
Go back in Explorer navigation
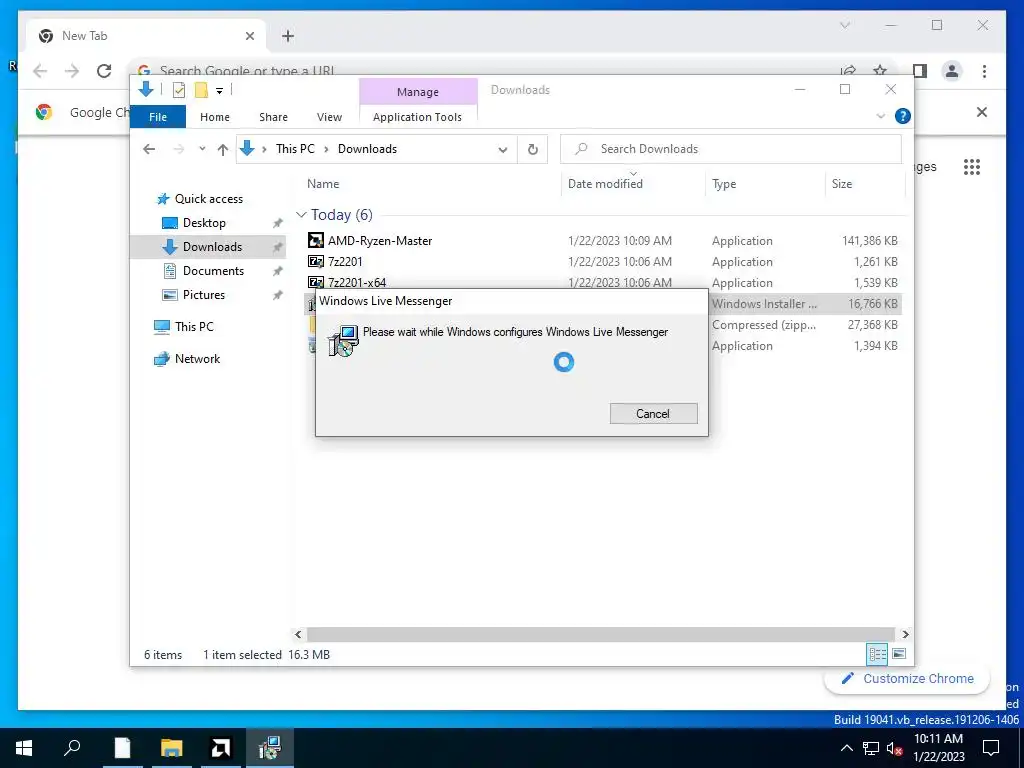point(149,149)
